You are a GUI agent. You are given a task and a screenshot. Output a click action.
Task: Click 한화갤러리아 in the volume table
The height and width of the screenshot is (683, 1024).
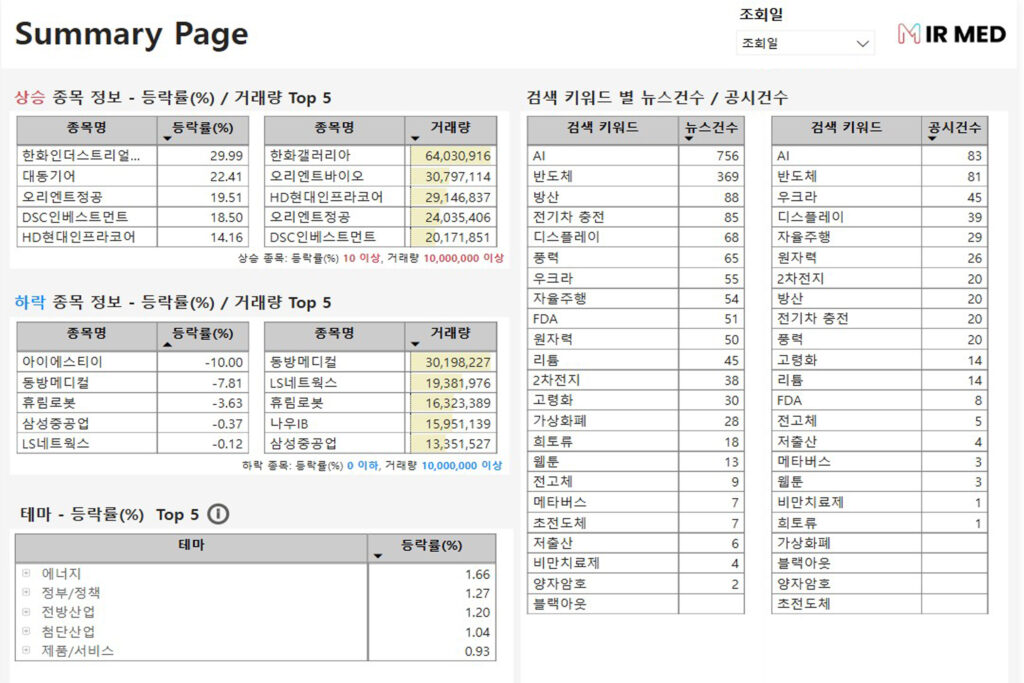[310, 155]
